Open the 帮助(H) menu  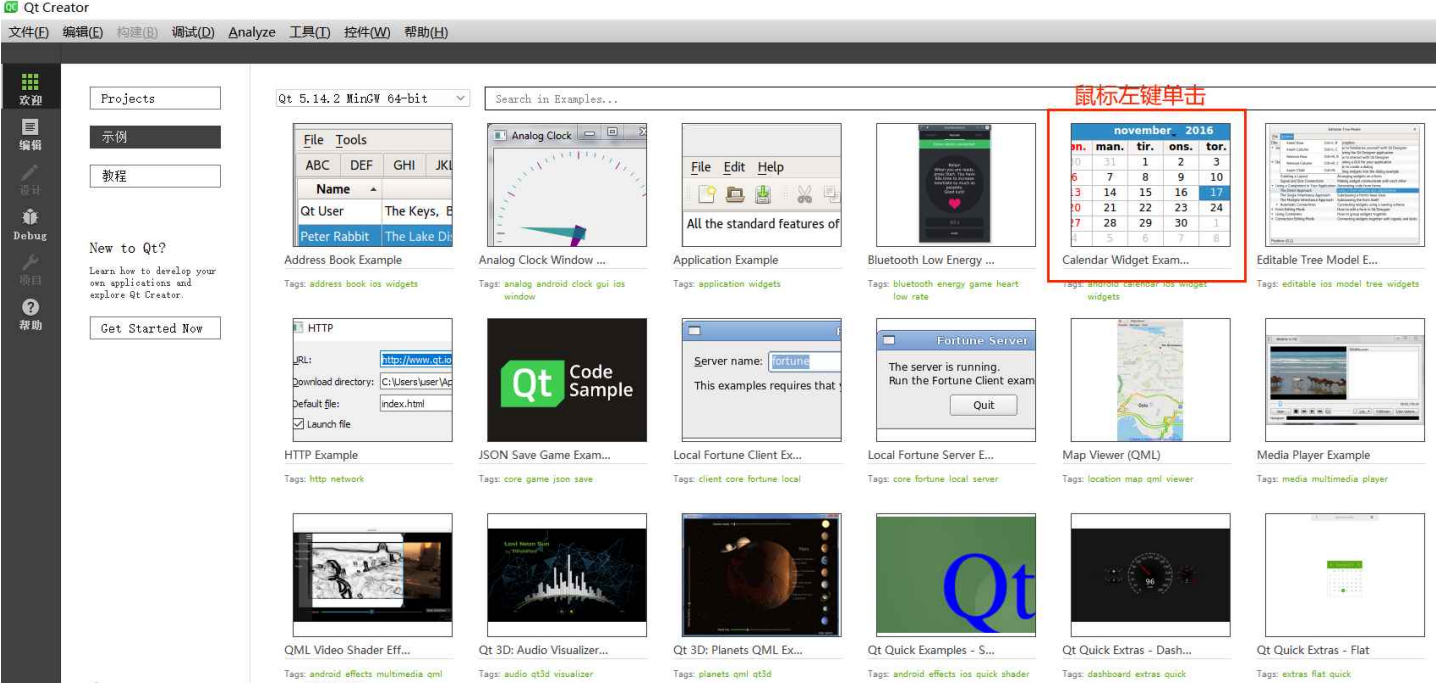pos(426,32)
